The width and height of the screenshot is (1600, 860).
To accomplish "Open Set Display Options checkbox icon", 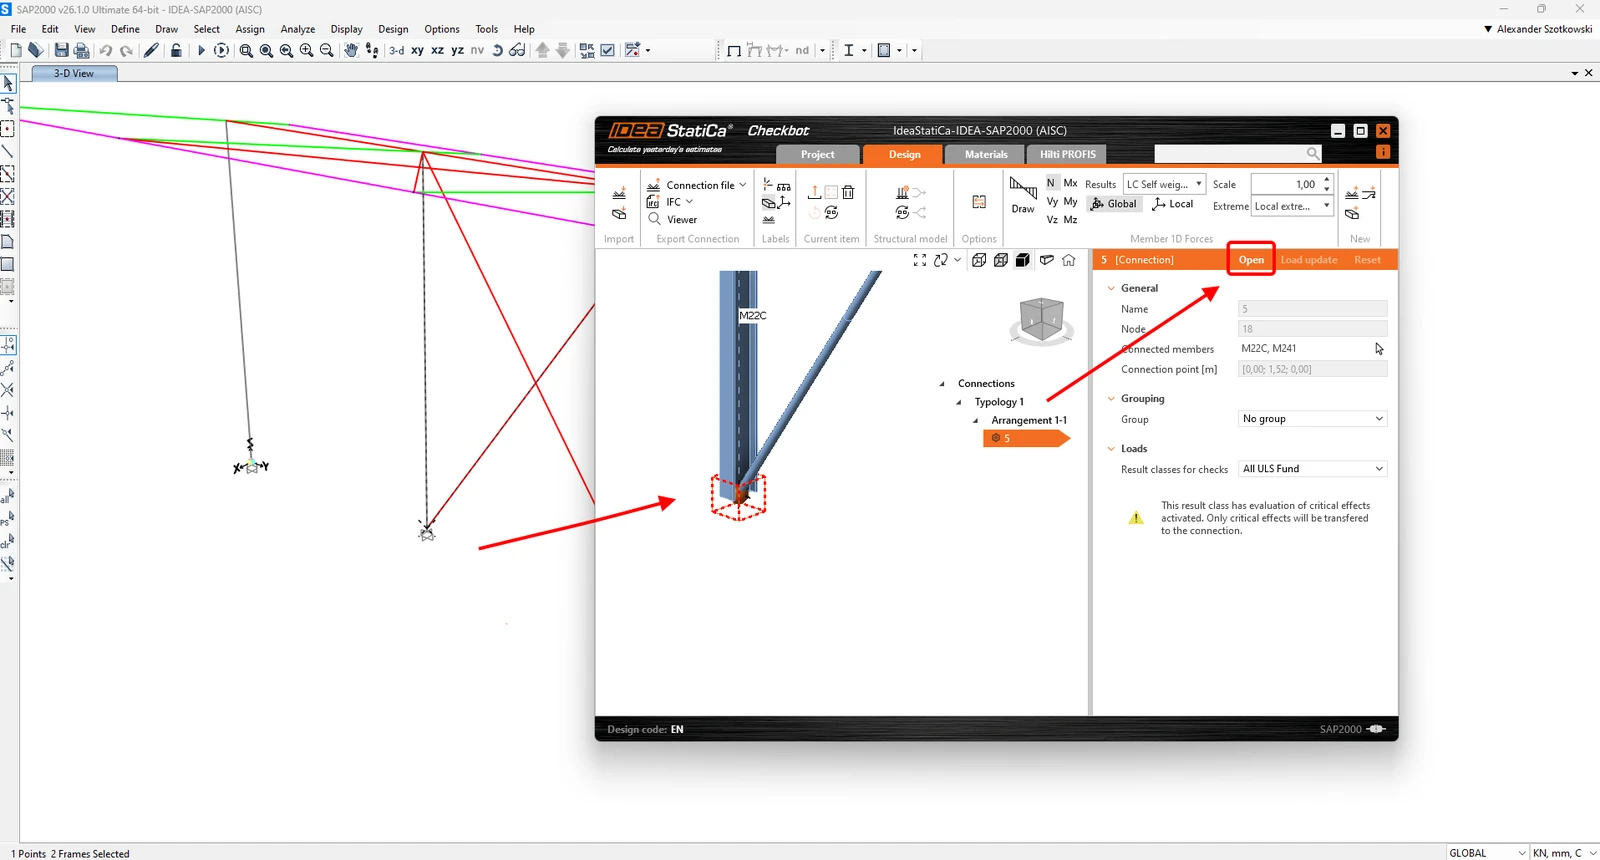I will point(607,50).
